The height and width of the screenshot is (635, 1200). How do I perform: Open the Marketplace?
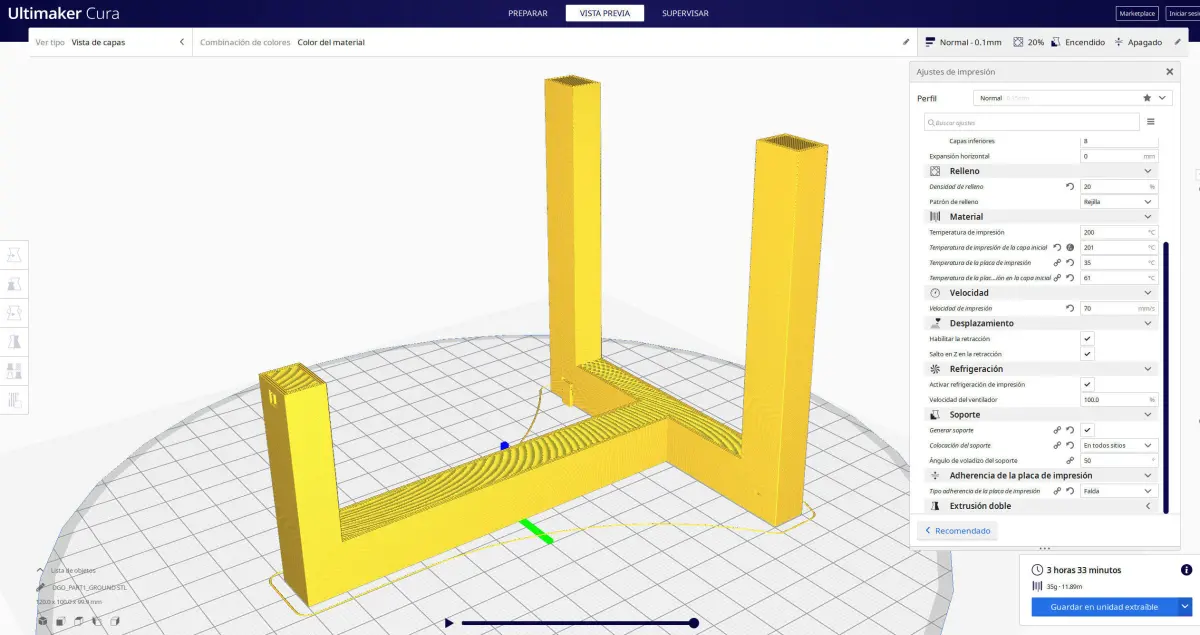tap(1136, 14)
